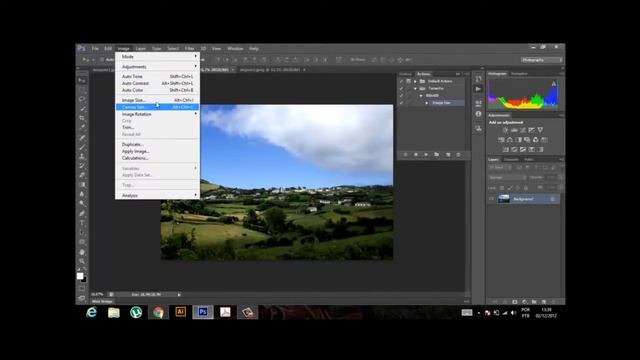Screen dimensions: 640x360
Task: Click the trash icon in the Actions panel
Action: (458, 155)
